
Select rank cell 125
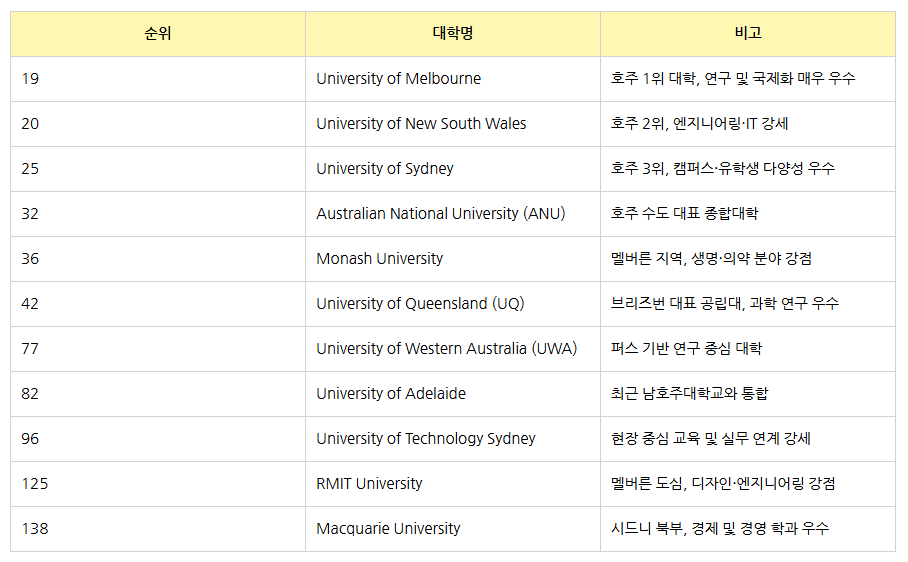point(158,484)
